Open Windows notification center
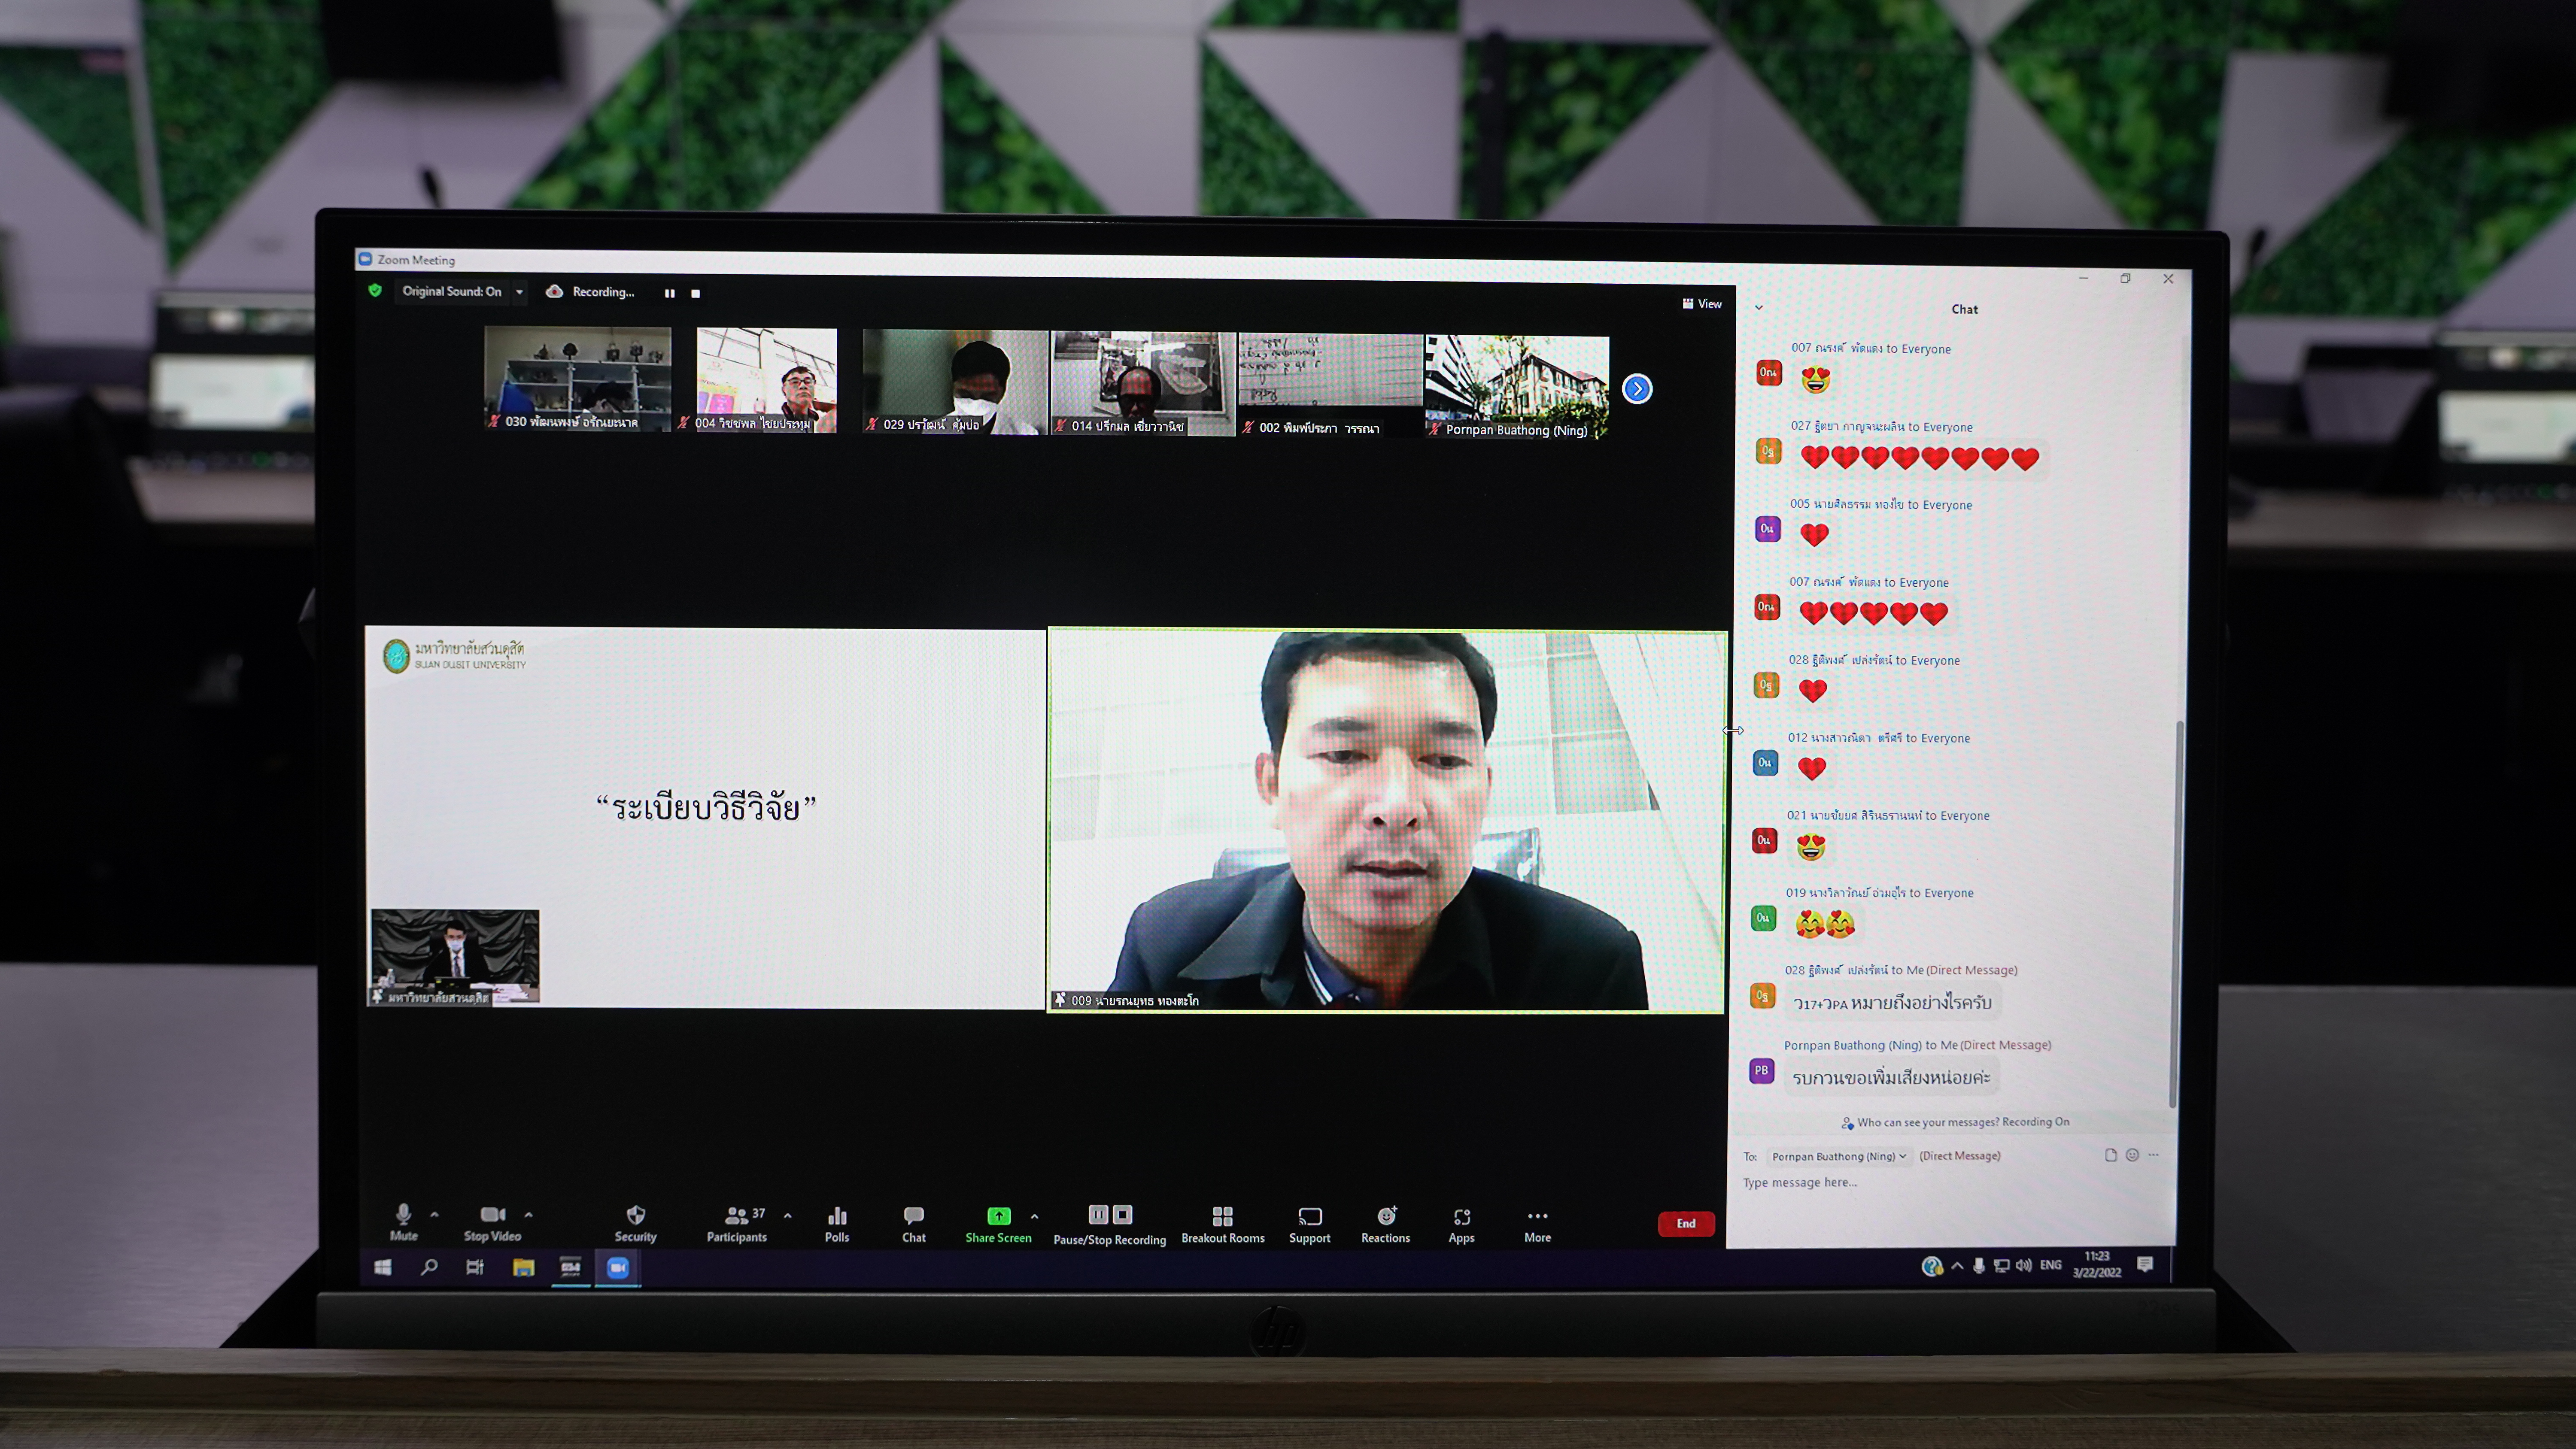Viewport: 2576px width, 1449px height. 2144,1265
